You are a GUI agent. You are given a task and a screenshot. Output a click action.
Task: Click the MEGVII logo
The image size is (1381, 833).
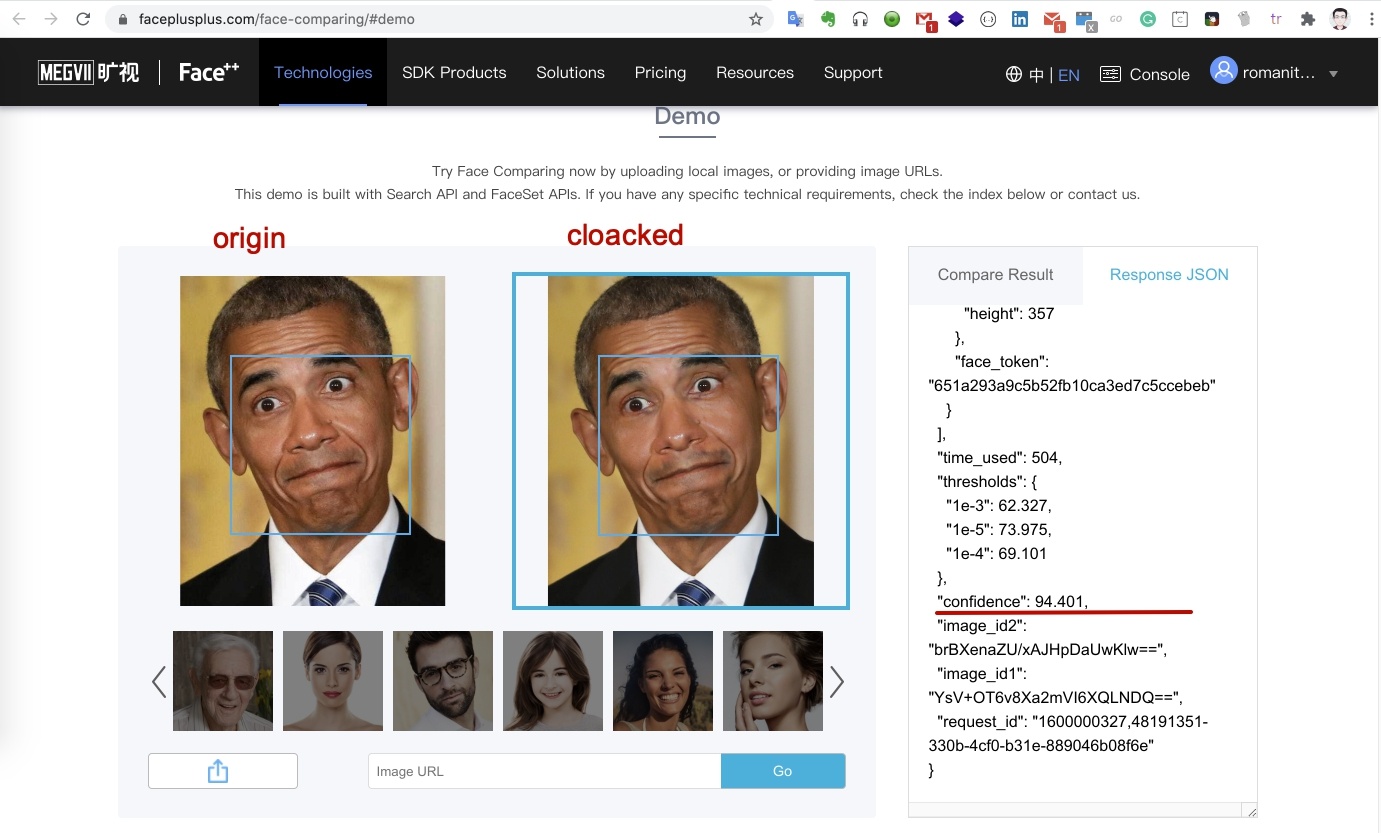pyautogui.click(x=88, y=71)
